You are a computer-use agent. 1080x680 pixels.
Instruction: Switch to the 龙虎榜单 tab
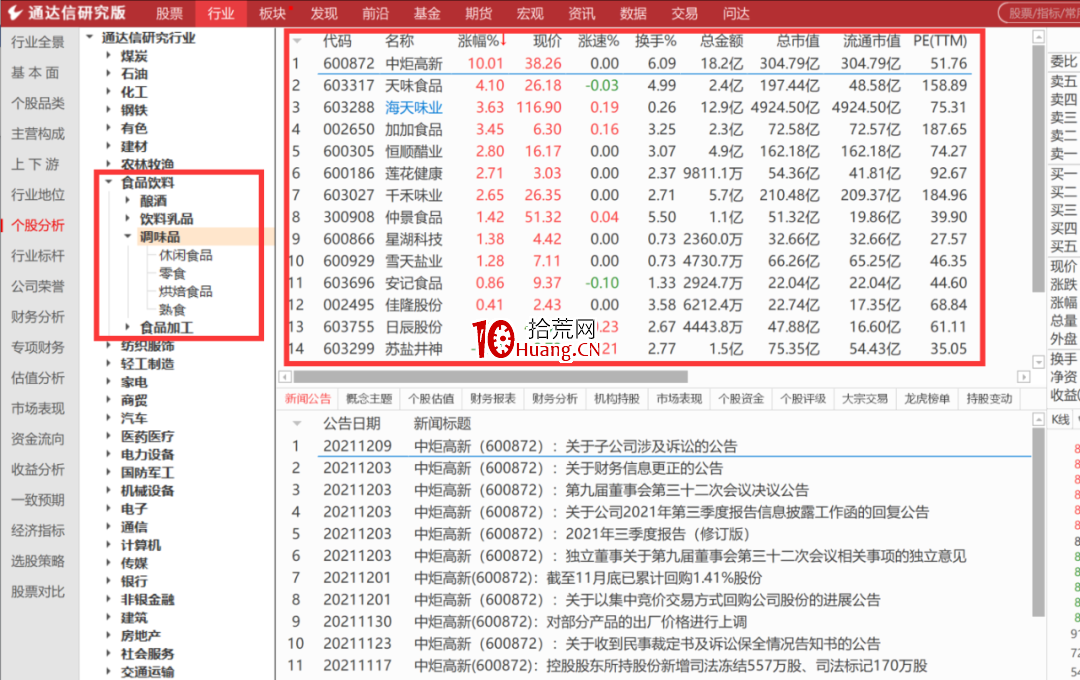pyautogui.click(x=927, y=398)
